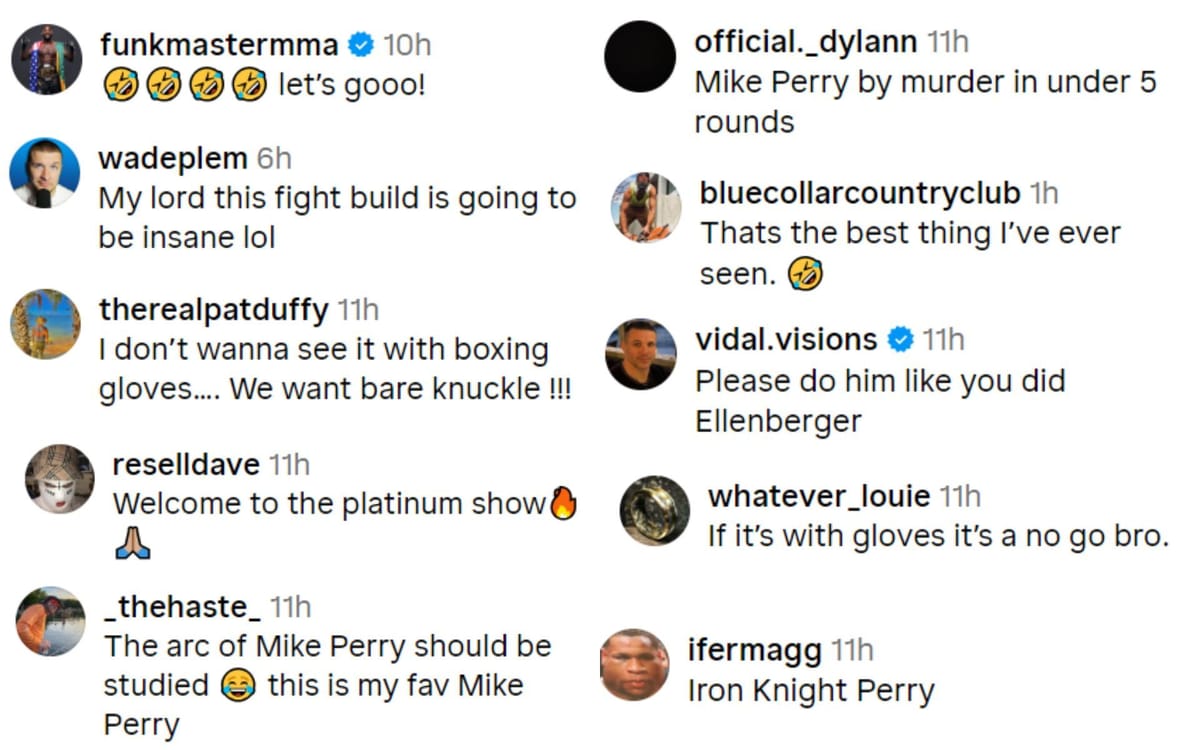Viewport: 1200px width, 750px height.
Task: Open therealpatduffy's profile picture
Action: 44,324
